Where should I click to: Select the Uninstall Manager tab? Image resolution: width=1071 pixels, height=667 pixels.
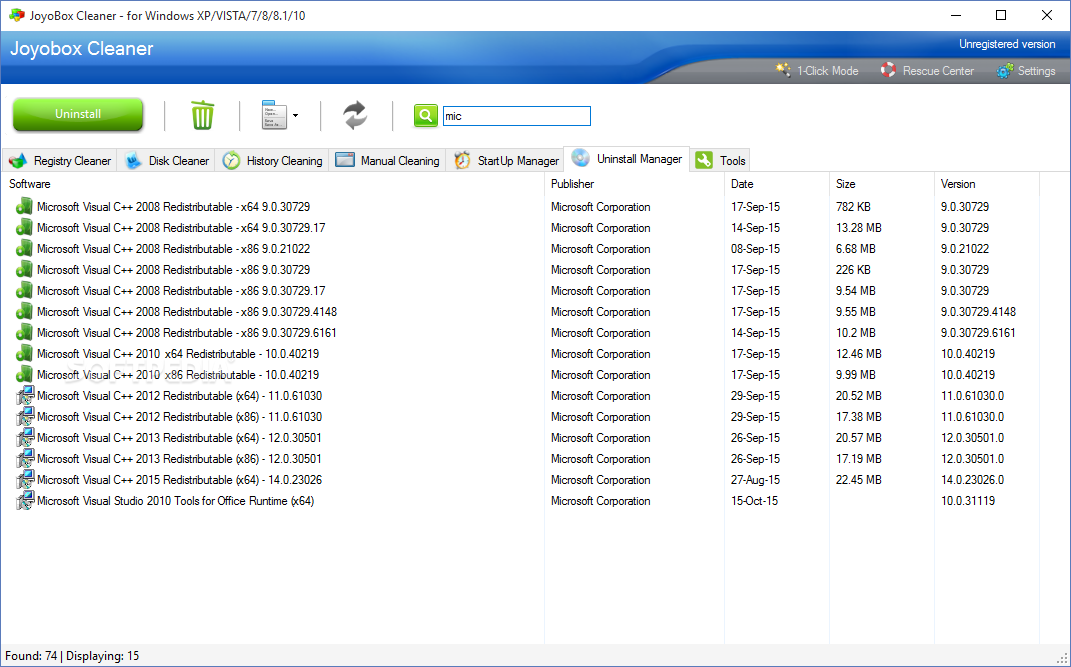(626, 158)
